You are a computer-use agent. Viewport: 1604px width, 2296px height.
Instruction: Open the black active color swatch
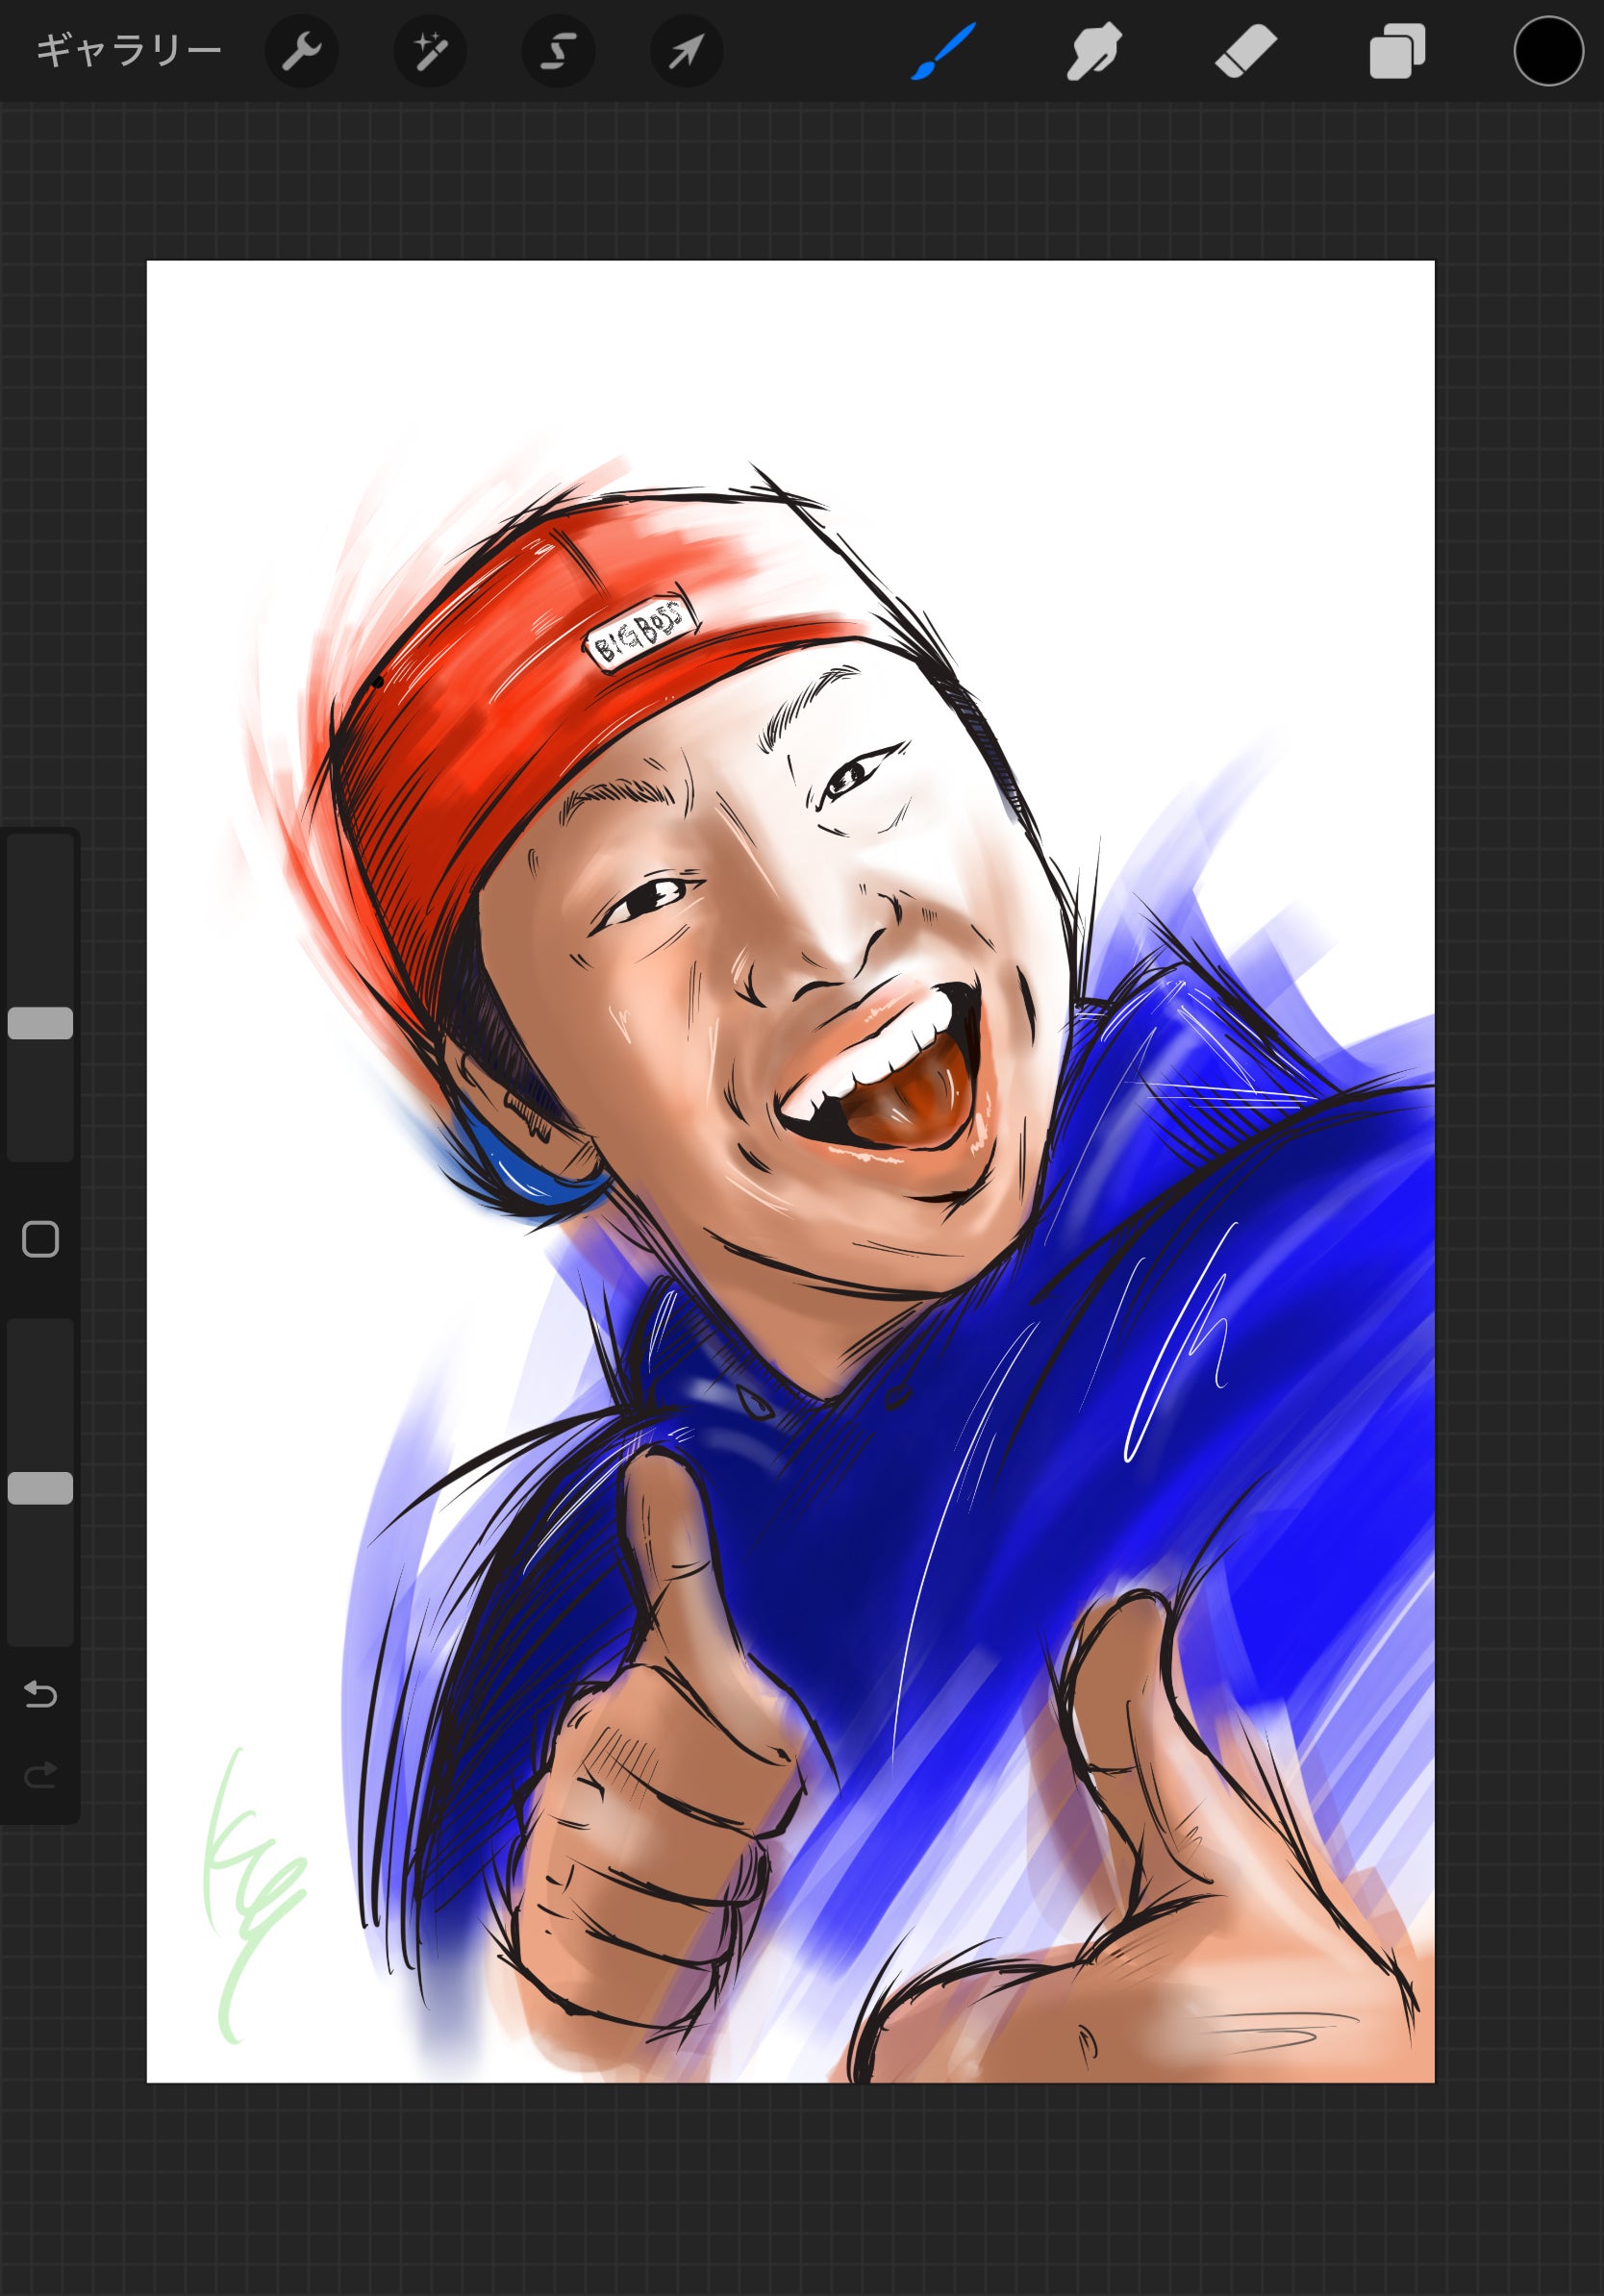(x=1548, y=50)
